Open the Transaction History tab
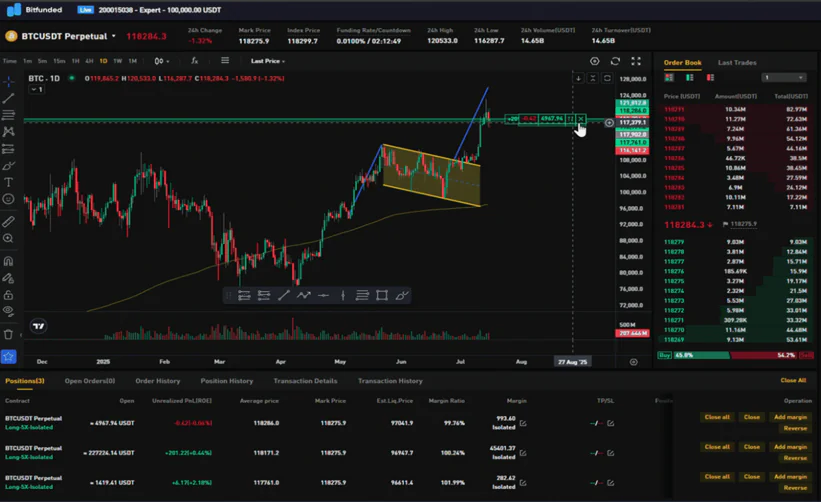 (390, 381)
